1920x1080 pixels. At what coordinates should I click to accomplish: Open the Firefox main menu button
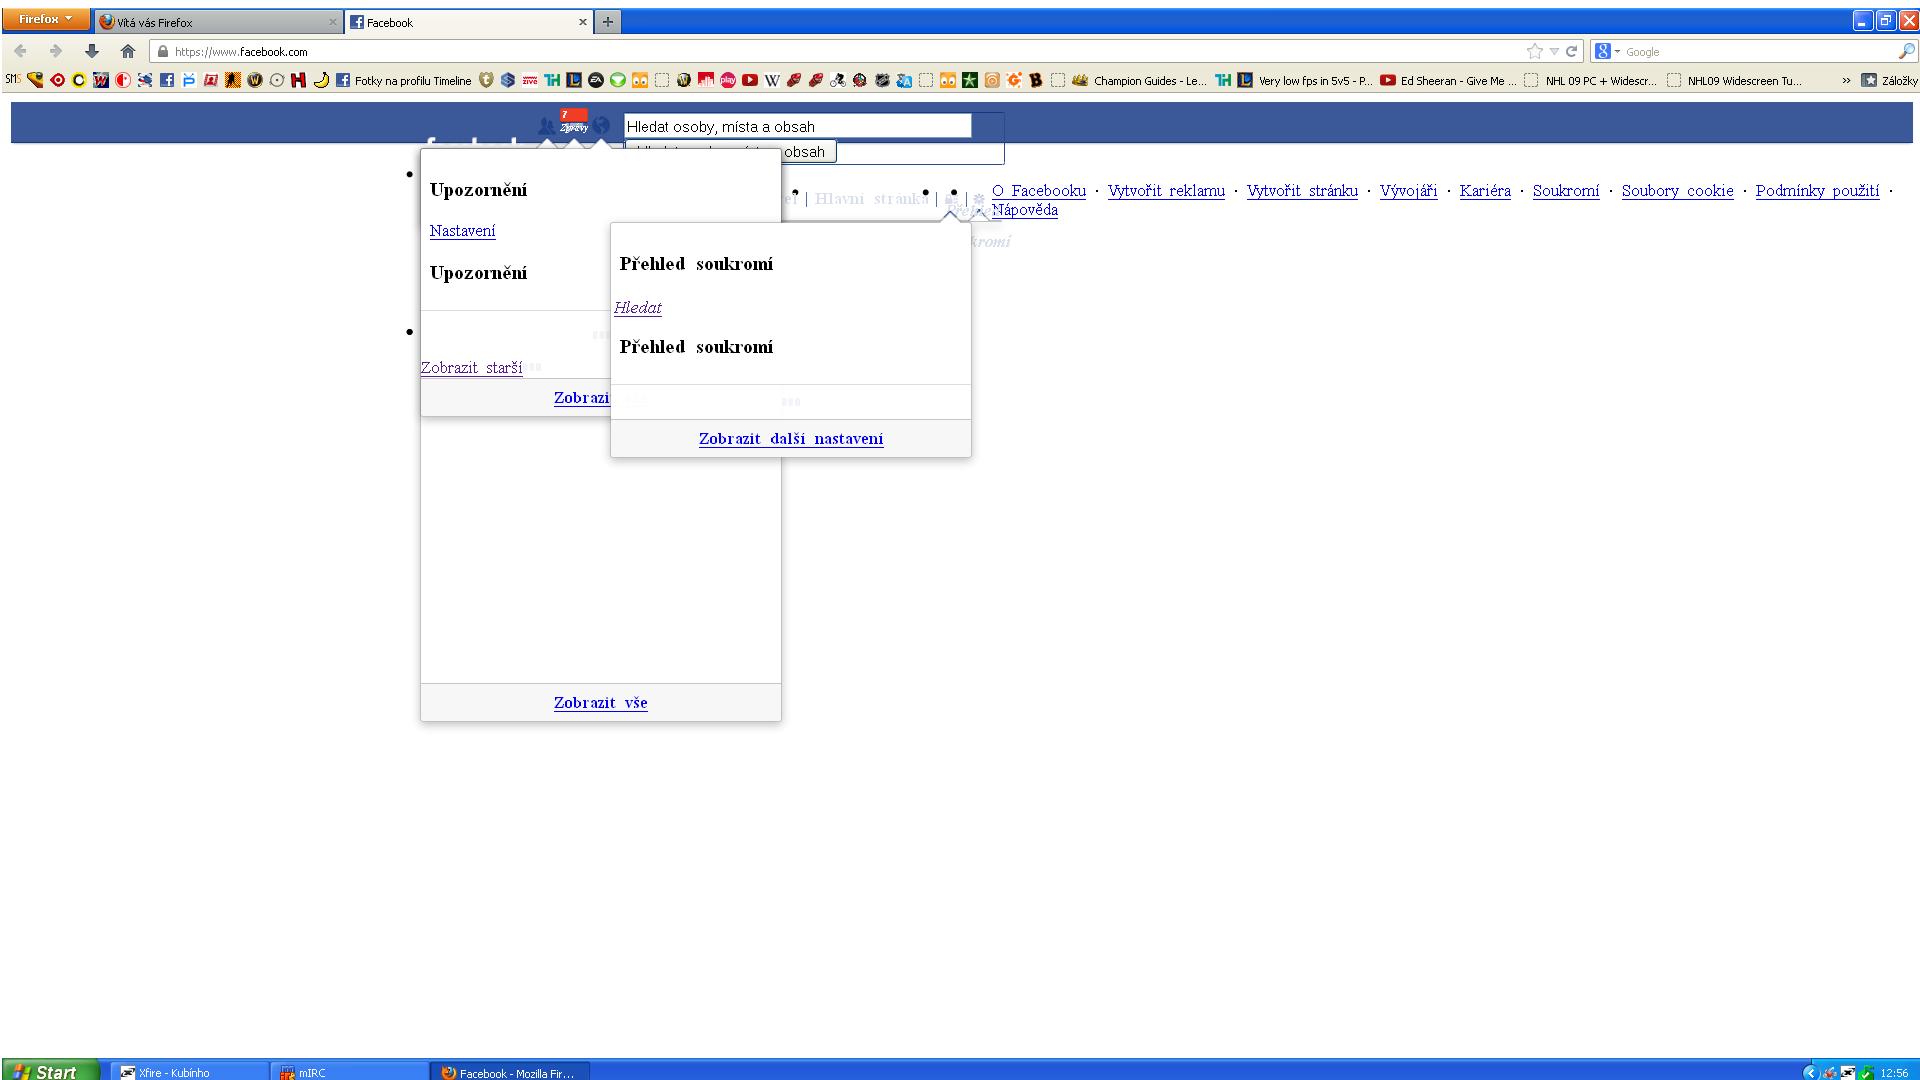click(x=46, y=19)
